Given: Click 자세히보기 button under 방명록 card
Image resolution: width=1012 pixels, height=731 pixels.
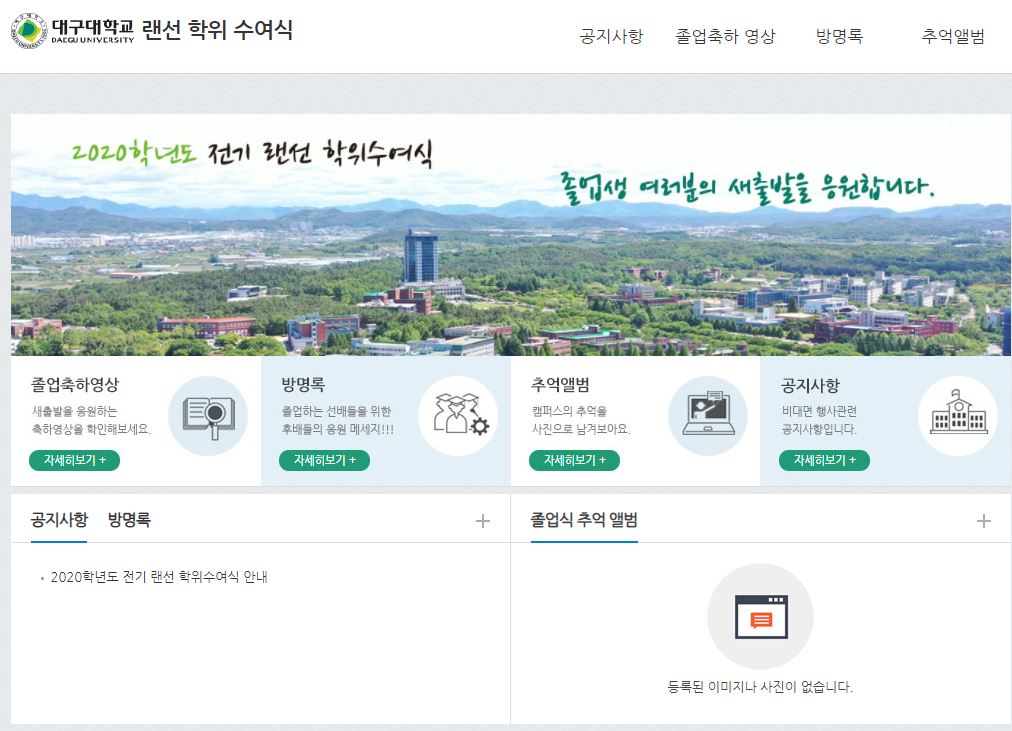Looking at the screenshot, I should pos(324,460).
